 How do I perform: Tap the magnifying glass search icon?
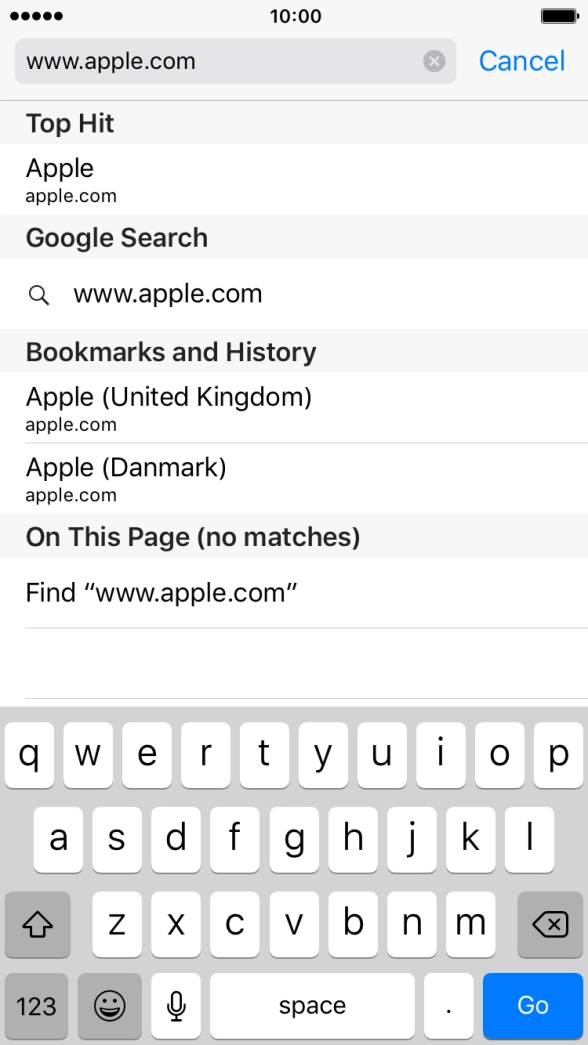click(38, 294)
